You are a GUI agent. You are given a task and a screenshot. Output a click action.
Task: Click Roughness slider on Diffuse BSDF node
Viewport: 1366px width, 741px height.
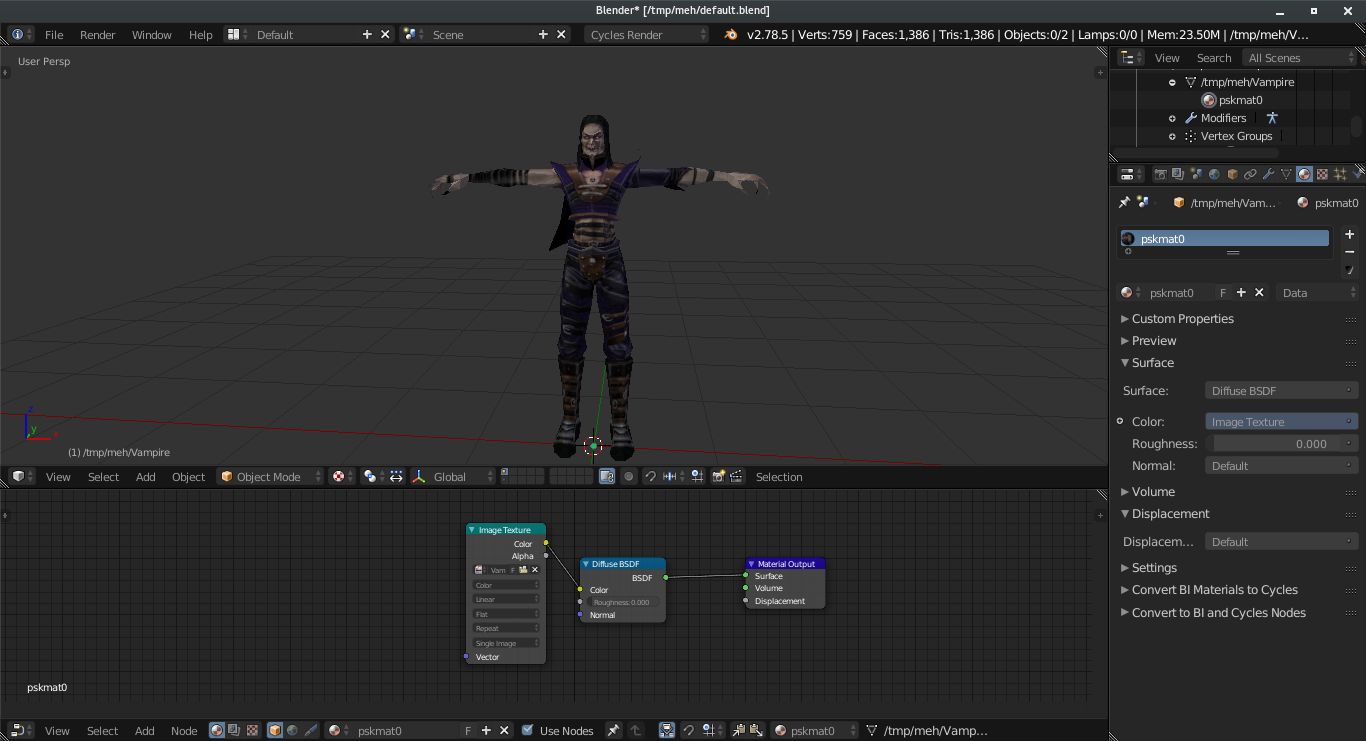click(x=622, y=602)
